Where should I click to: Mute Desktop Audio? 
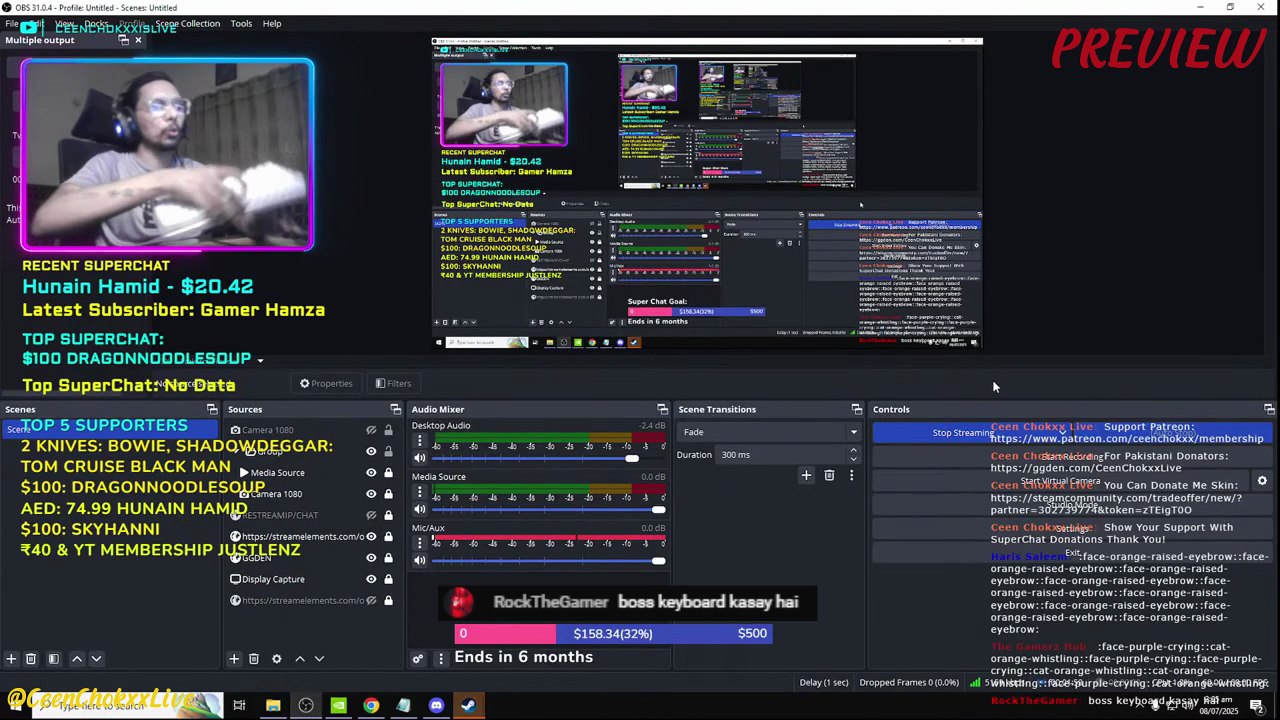tap(420, 458)
